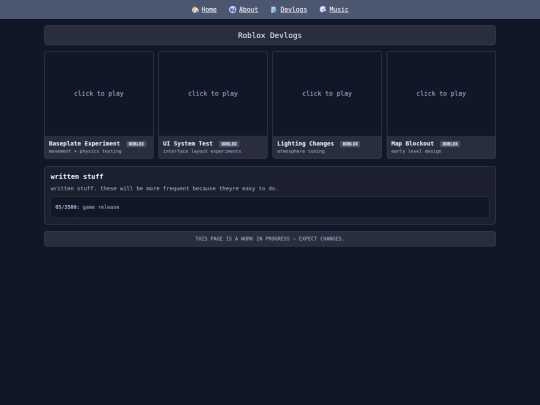Click the notebook icon beside Devlogs
This screenshot has width=540, height=405.
coord(274,10)
